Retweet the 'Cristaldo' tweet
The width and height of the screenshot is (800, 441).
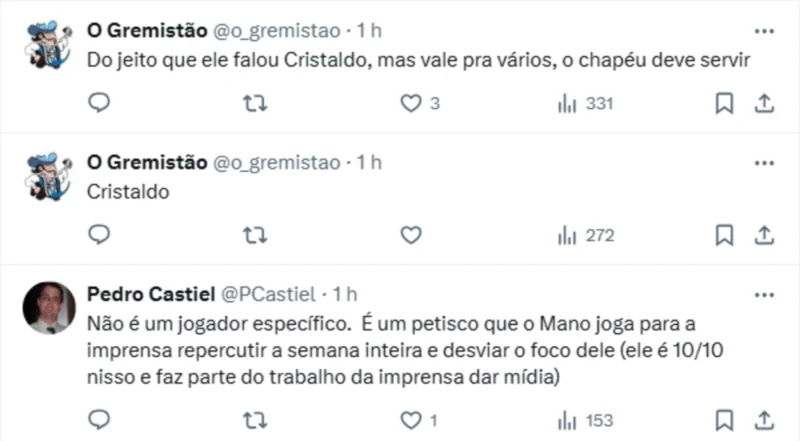pyautogui.click(x=255, y=235)
